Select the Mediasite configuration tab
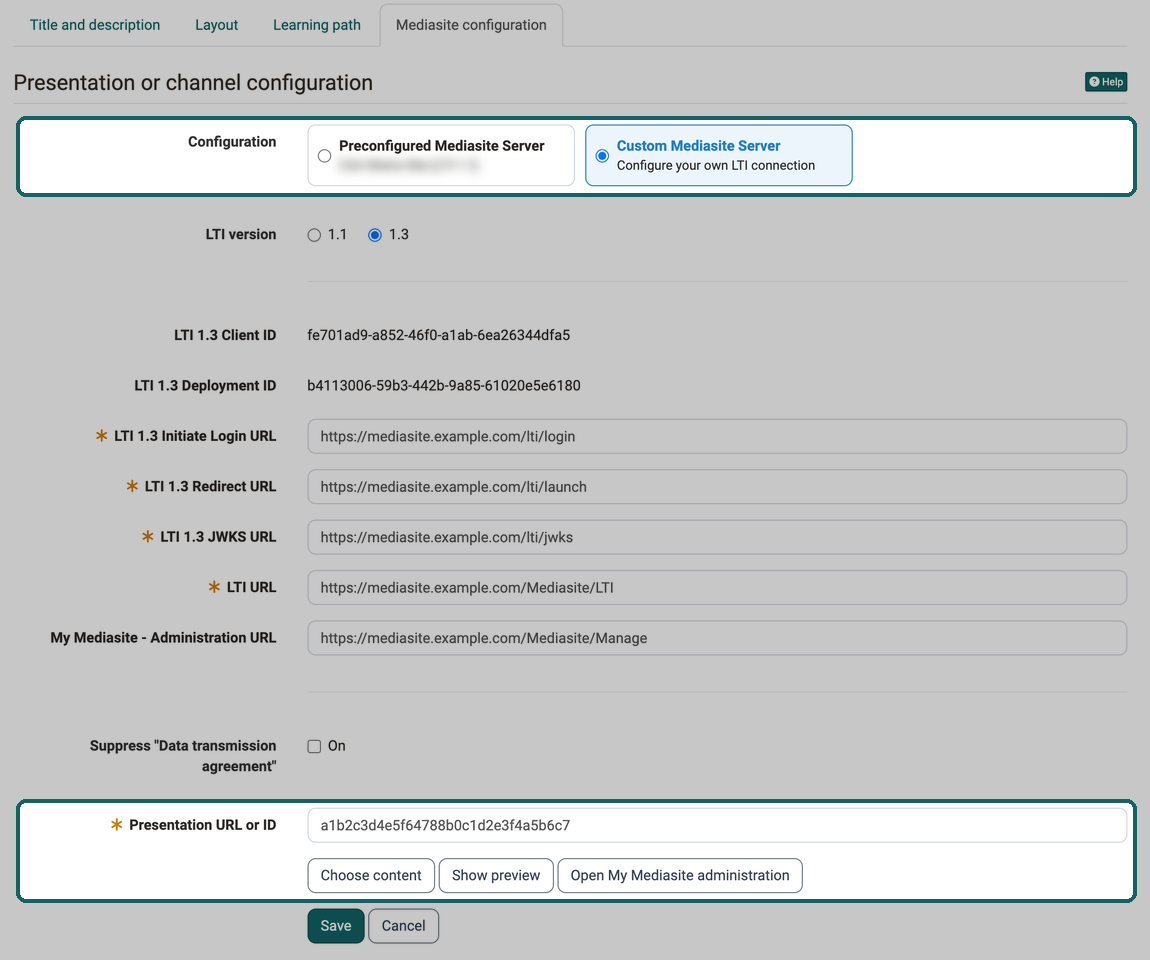Screen dimensions: 1150x960 471,25
